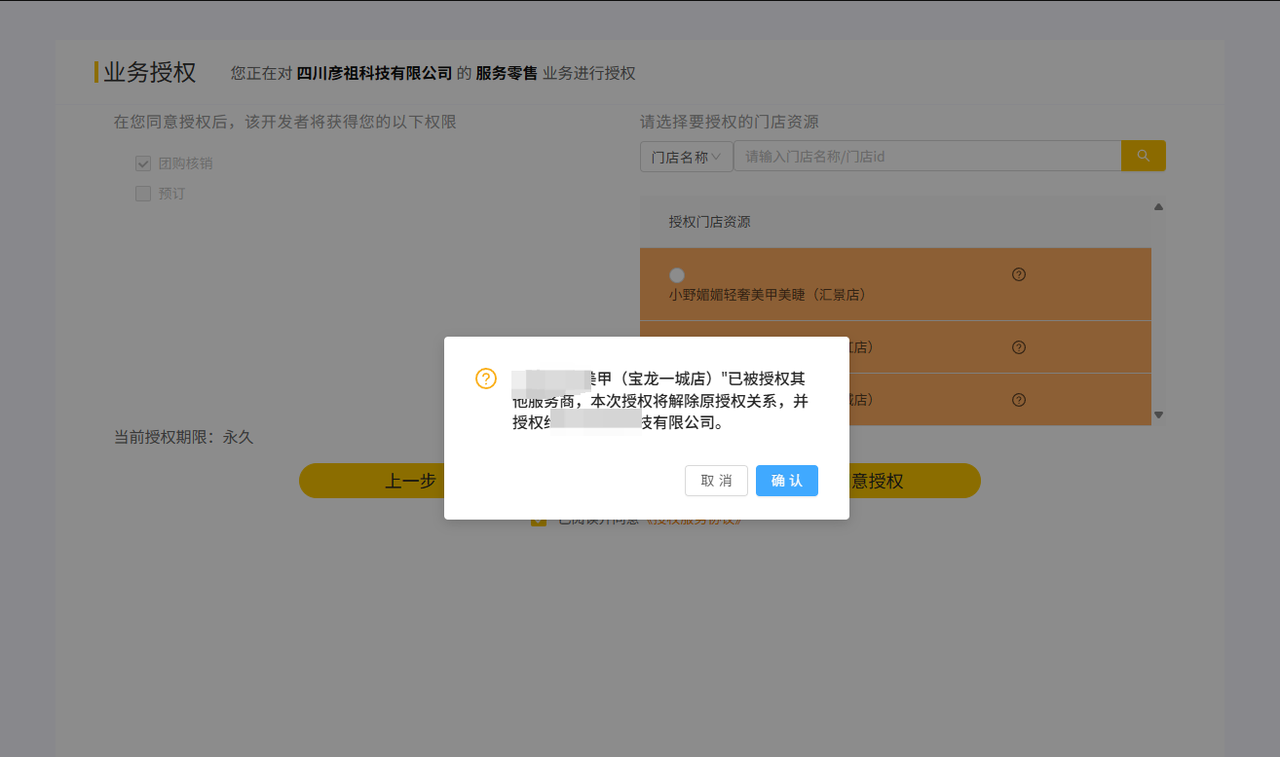Click the 小野媚媚轻奢美甲美睫（汇景店） store row text
The image size is (1280, 757).
(766, 295)
